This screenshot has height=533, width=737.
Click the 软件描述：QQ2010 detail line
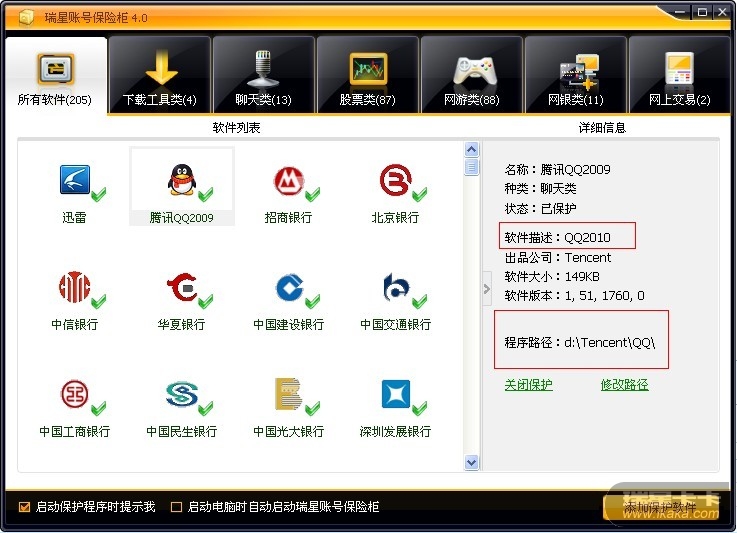(x=557, y=237)
